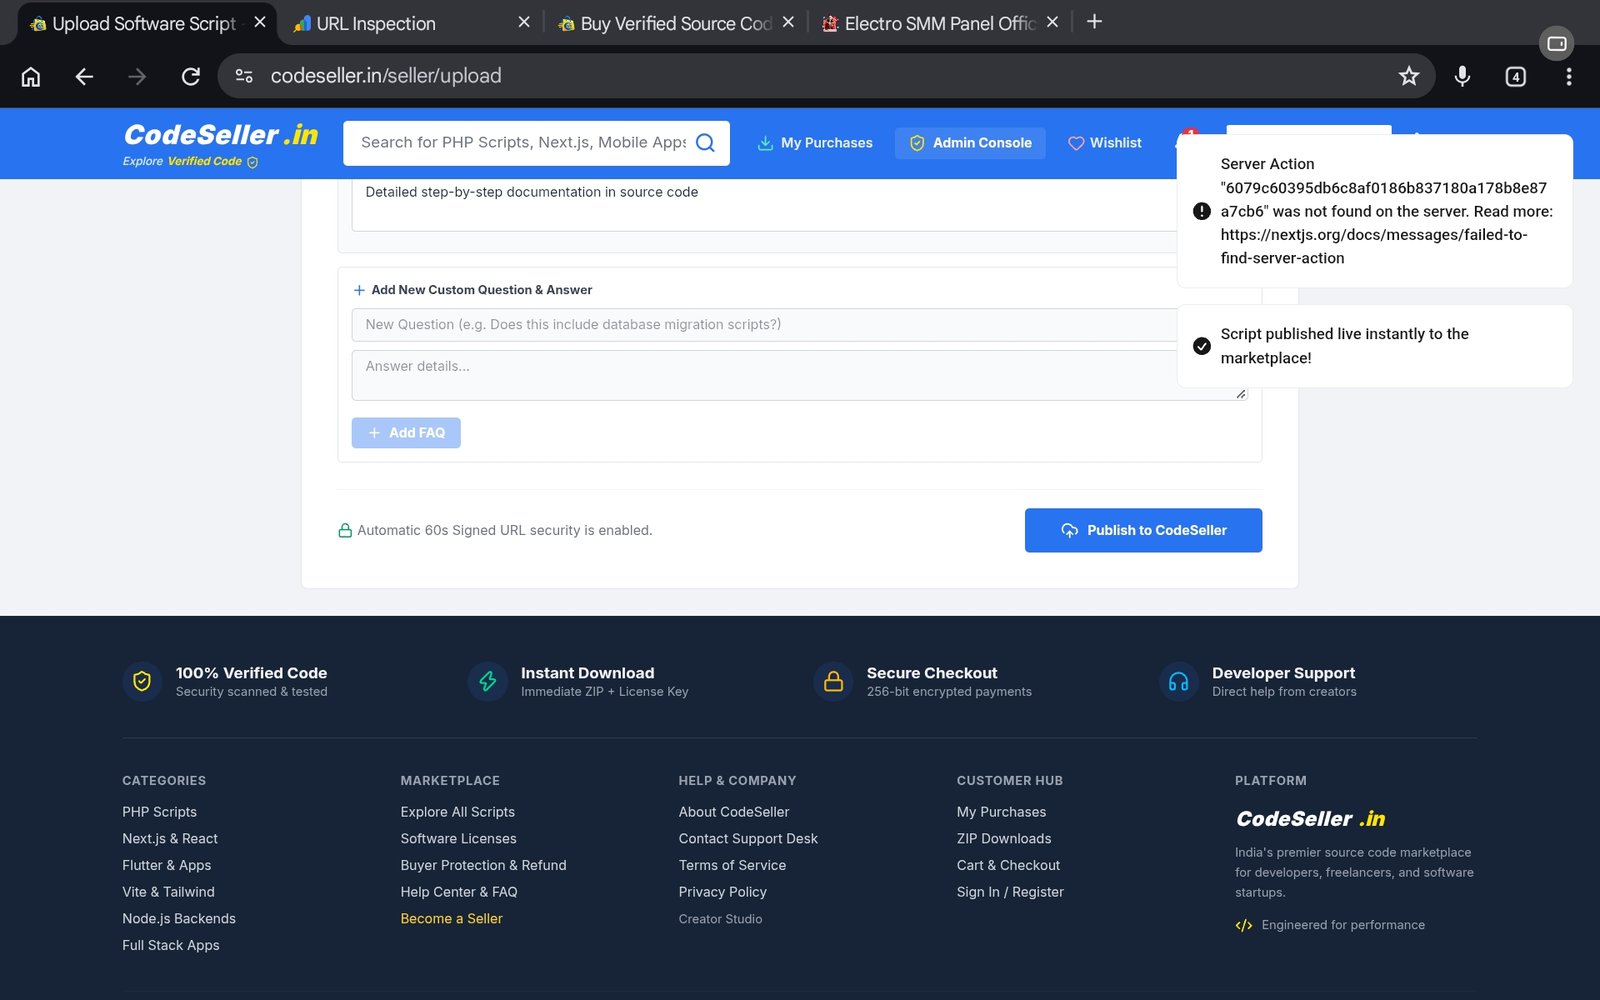This screenshot has width=1600, height=1000.
Task: Click the shield 100% Verified Code icon
Action: pos(142,682)
